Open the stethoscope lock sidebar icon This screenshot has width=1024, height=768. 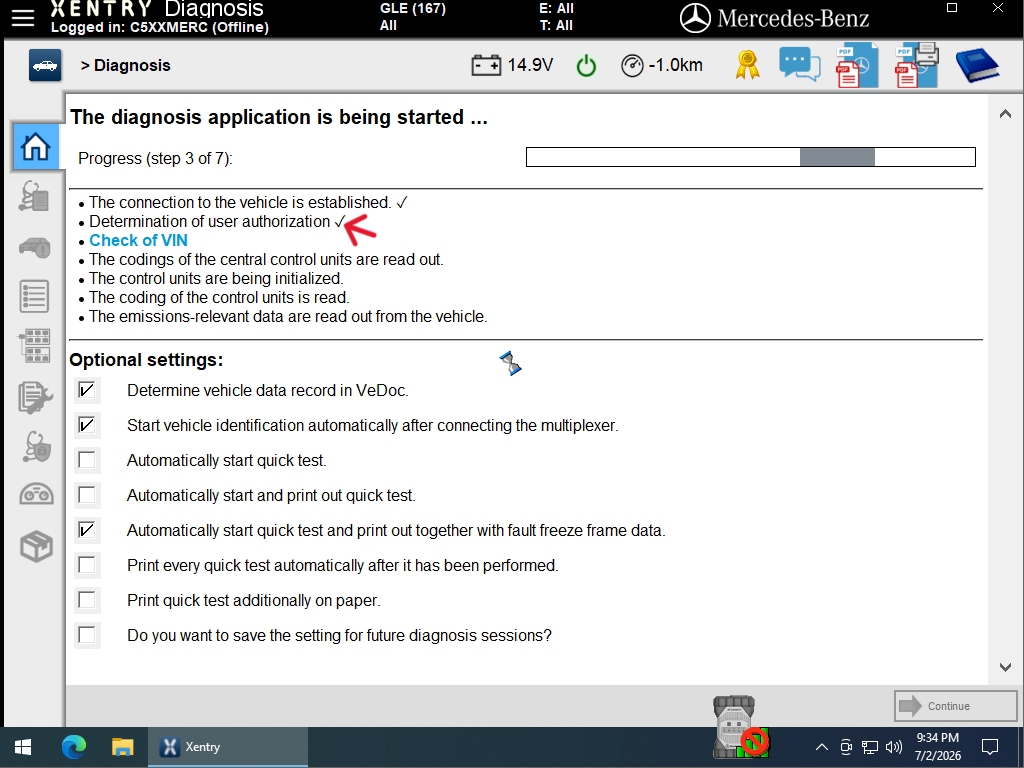37,447
